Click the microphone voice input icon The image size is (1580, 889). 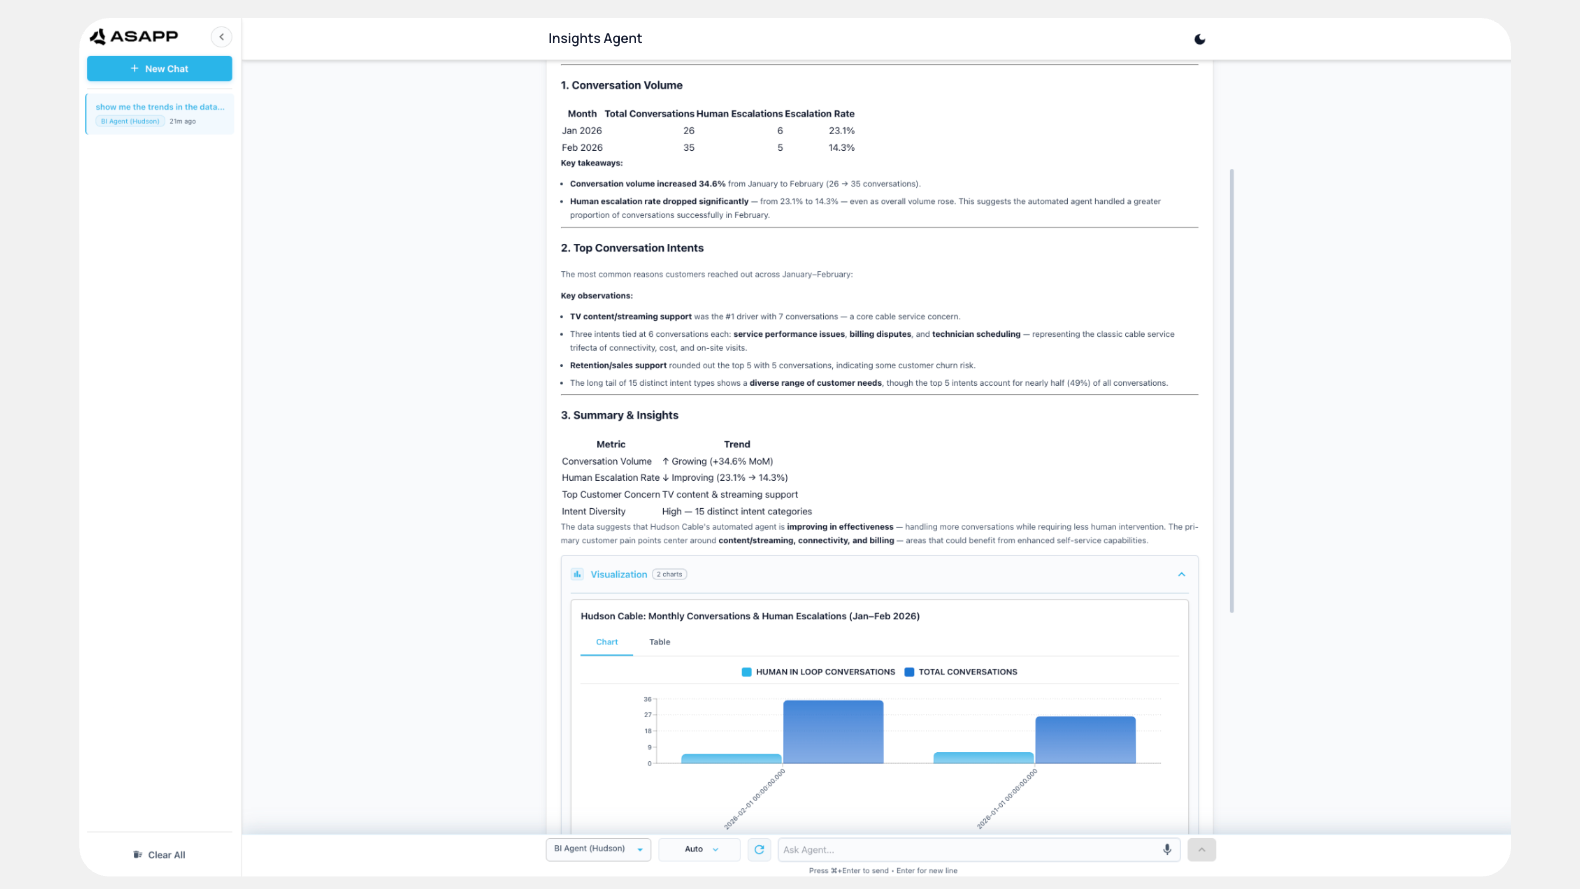[x=1167, y=849]
